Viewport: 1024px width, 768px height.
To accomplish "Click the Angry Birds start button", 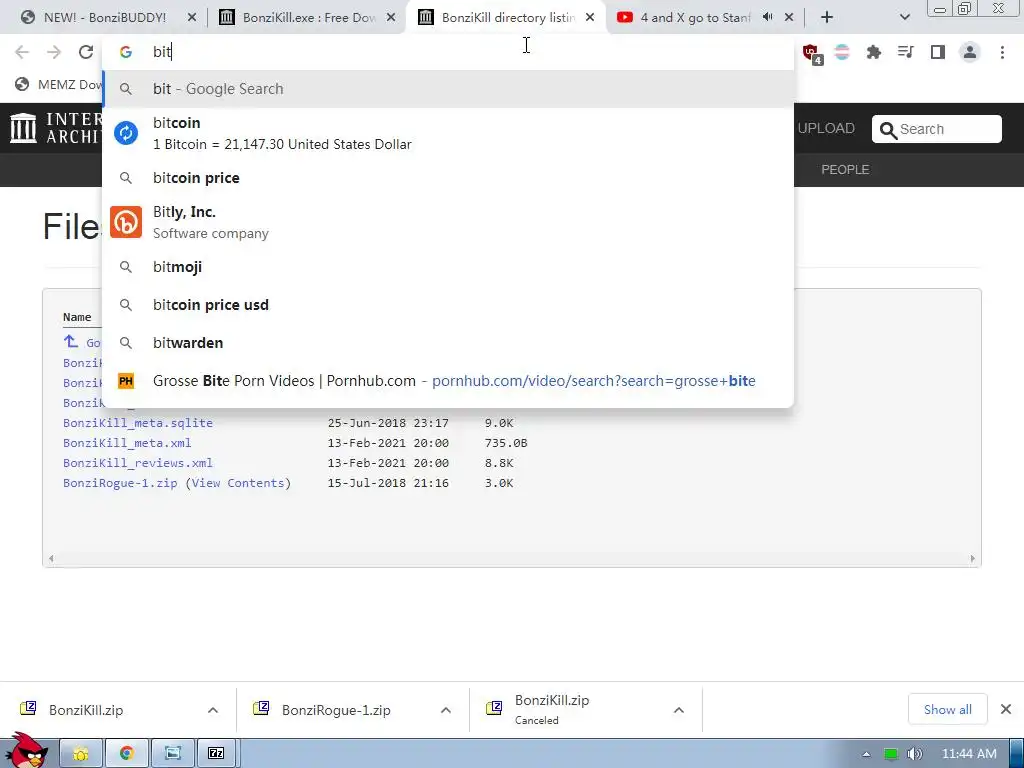I will click(x=26, y=750).
